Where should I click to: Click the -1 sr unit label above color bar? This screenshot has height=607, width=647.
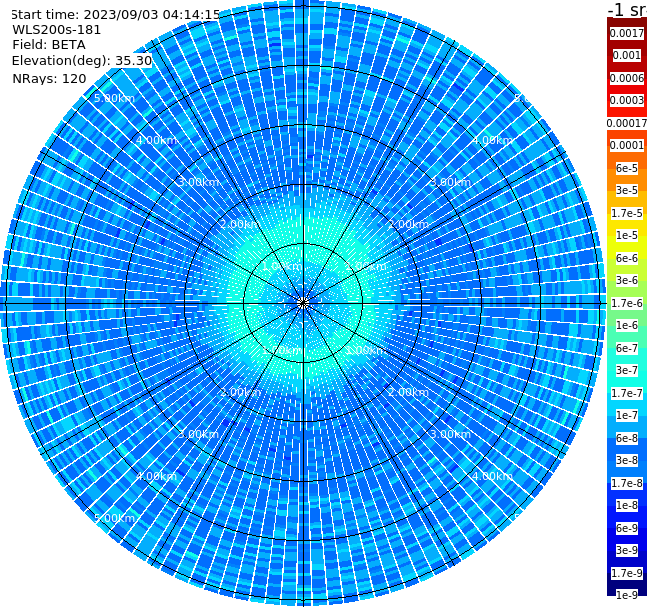pos(627,9)
